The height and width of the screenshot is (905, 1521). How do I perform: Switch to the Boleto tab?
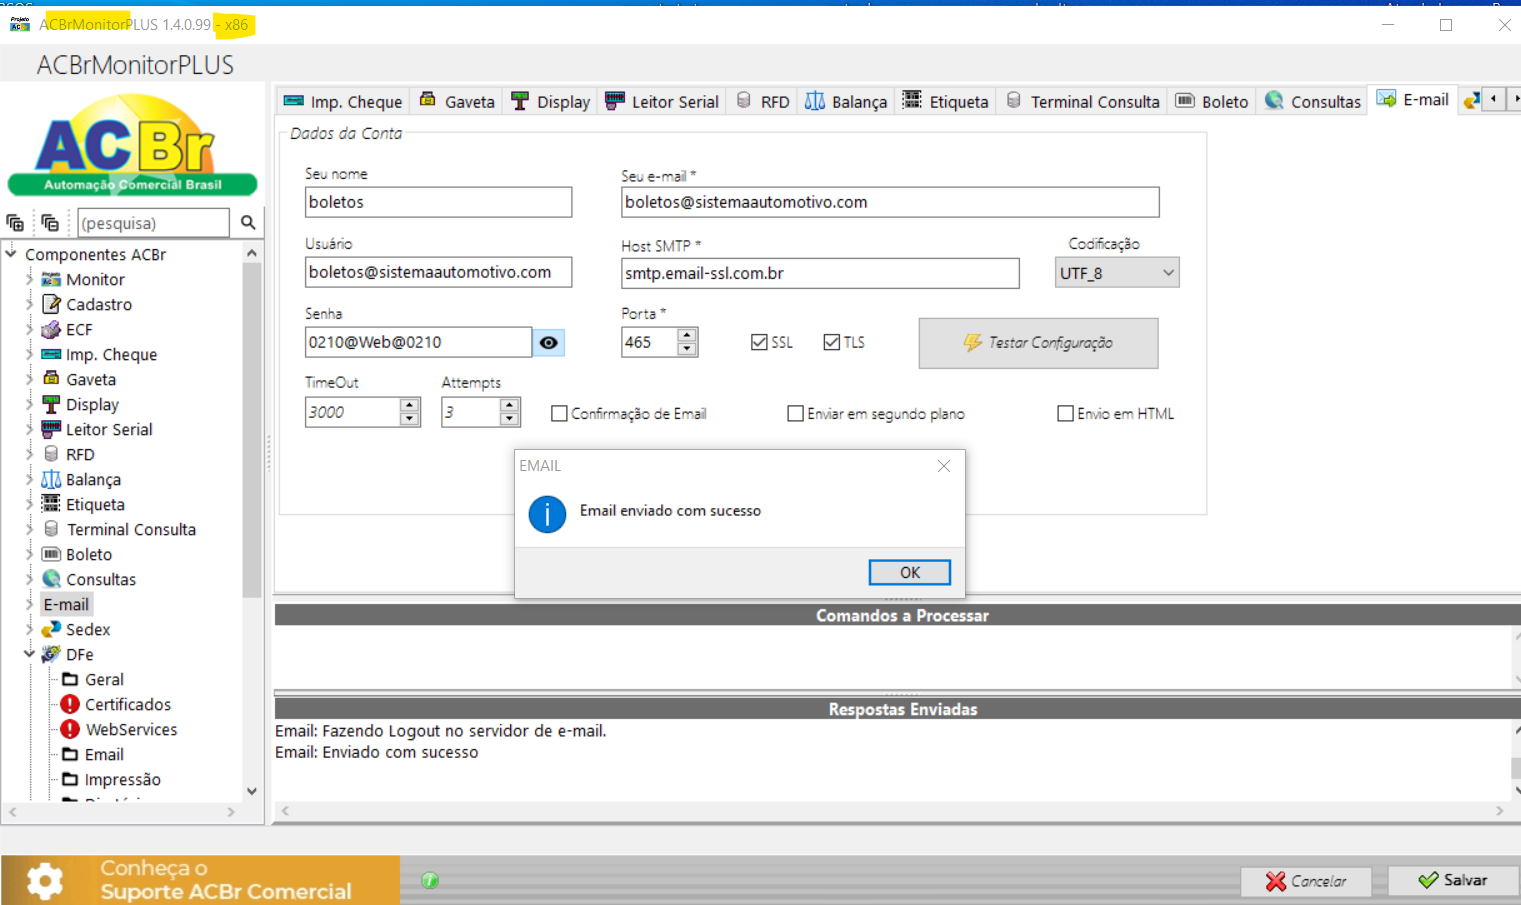coord(1212,101)
